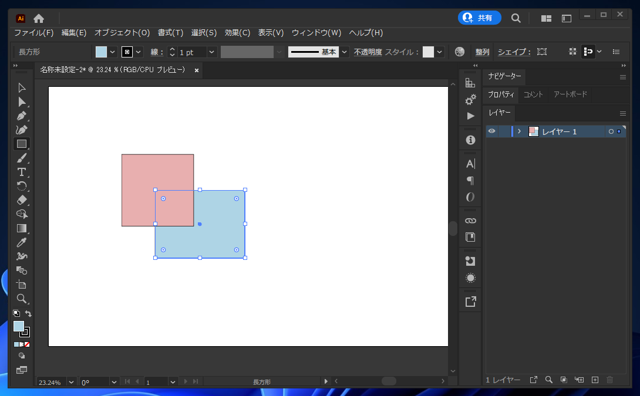
Task: Open brush definition 基本 dropdown
Action: click(x=344, y=52)
